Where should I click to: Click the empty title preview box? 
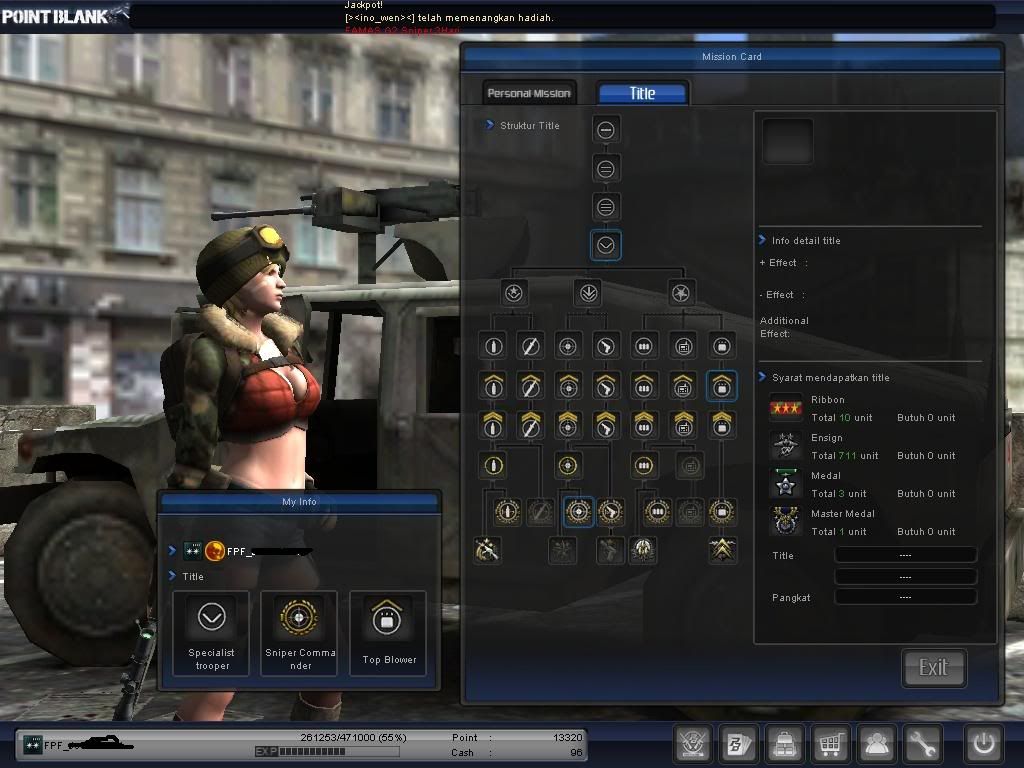788,141
